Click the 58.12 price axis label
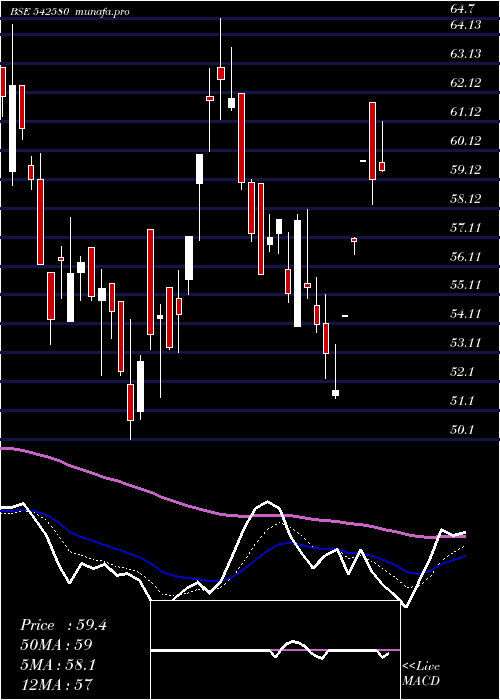Viewport: 500px width, 700px height. (466, 199)
